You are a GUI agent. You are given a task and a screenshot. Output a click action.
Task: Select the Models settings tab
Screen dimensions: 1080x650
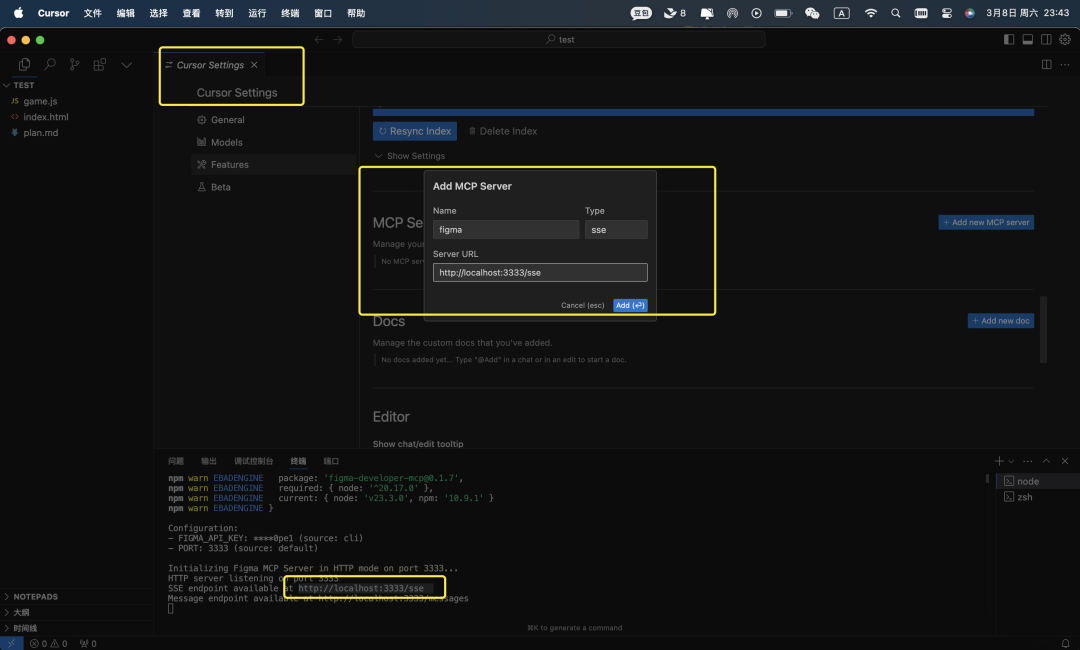tap(226, 142)
